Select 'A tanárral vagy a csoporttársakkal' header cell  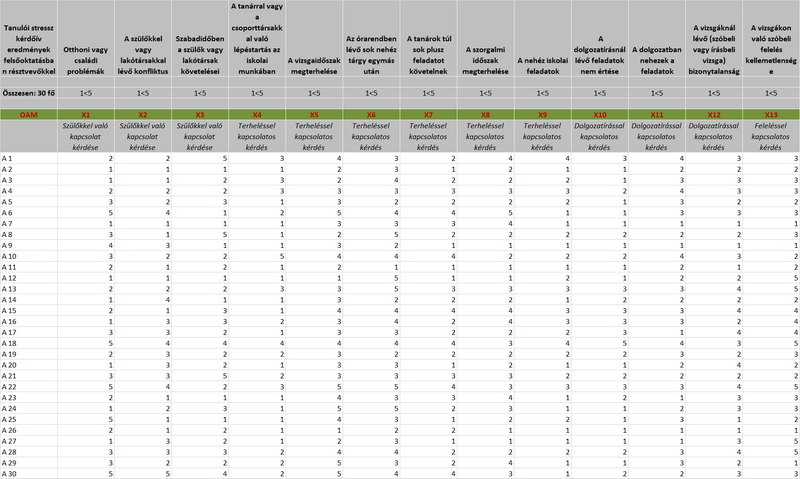point(257,39)
